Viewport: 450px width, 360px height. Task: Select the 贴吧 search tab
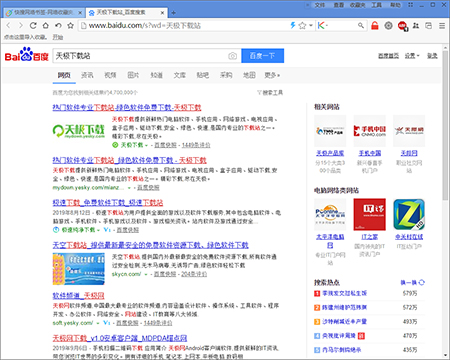tap(203, 75)
